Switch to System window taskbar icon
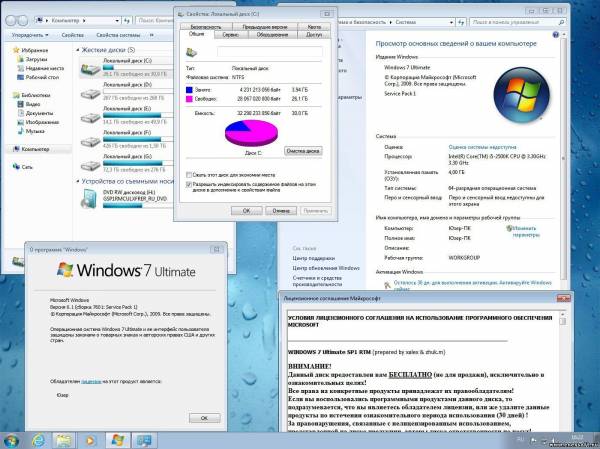Screen dimensions: 600x449 [144, 441]
